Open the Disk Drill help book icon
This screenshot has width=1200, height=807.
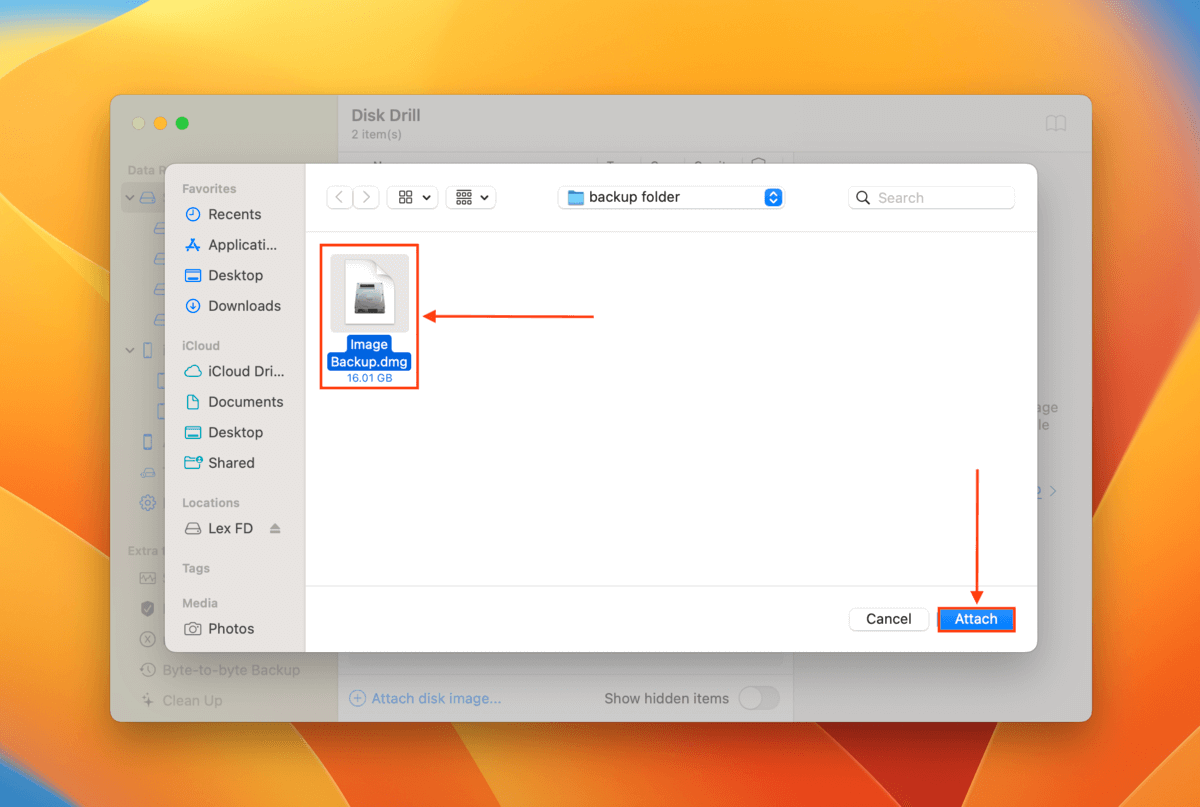pyautogui.click(x=1056, y=123)
